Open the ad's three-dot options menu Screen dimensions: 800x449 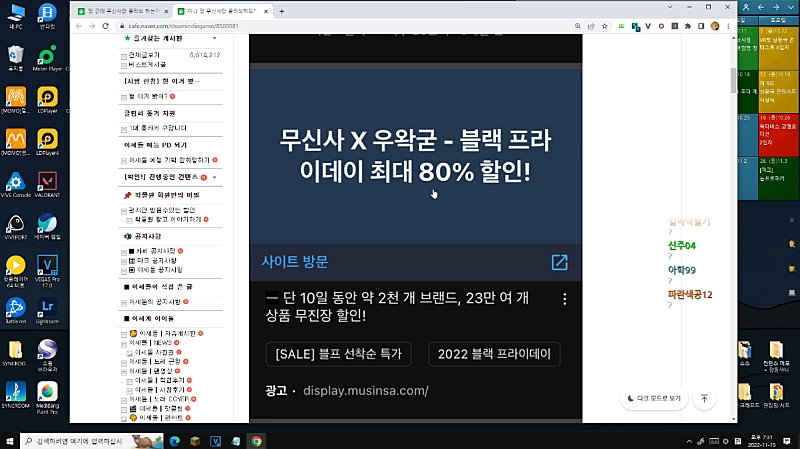pyautogui.click(x=564, y=299)
